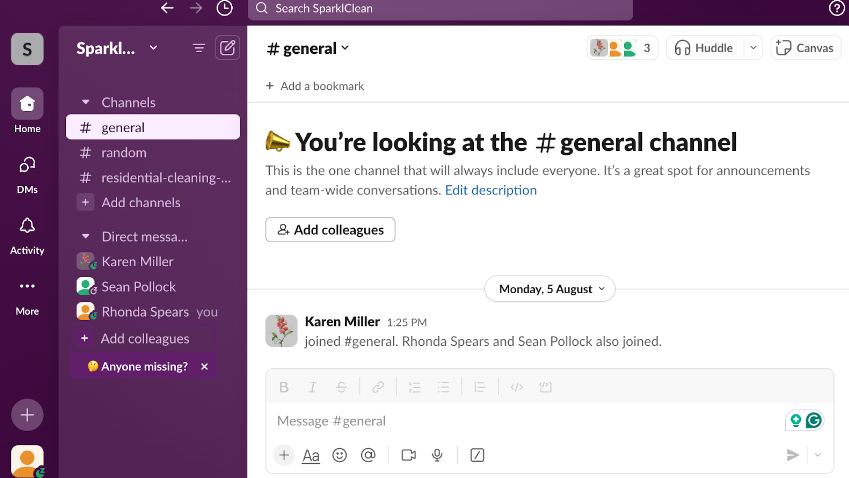Image resolution: width=849 pixels, height=478 pixels.
Task: Click Add channels
Action: click(153, 202)
